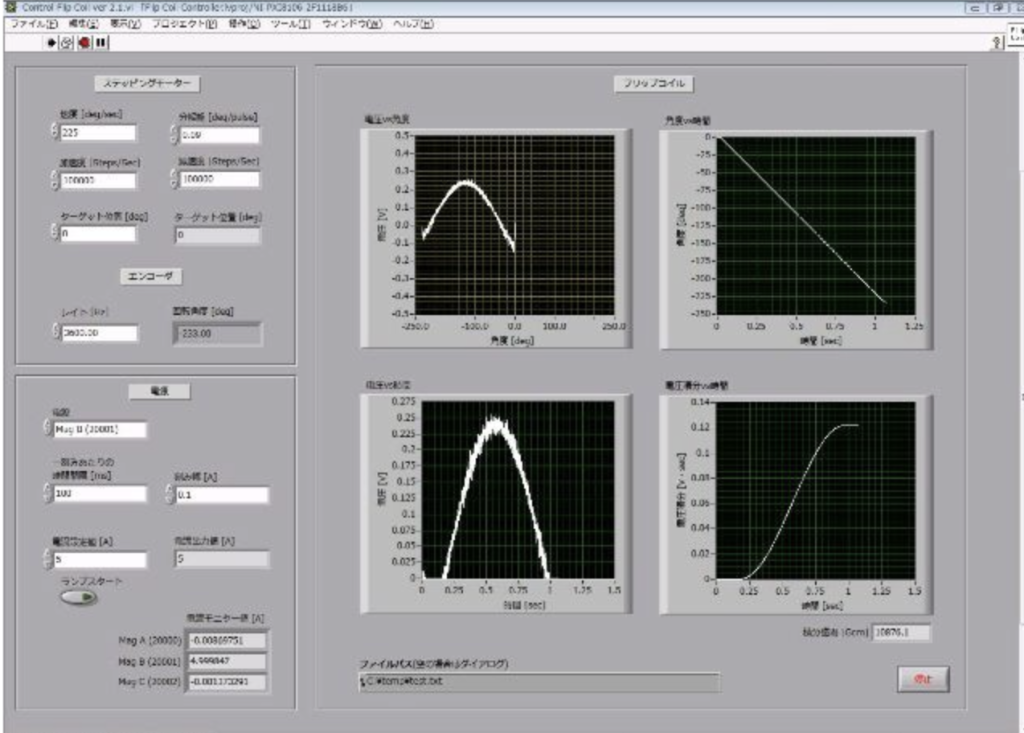
Task: Click the Run Continuously toolbar icon
Action: (x=67, y=42)
